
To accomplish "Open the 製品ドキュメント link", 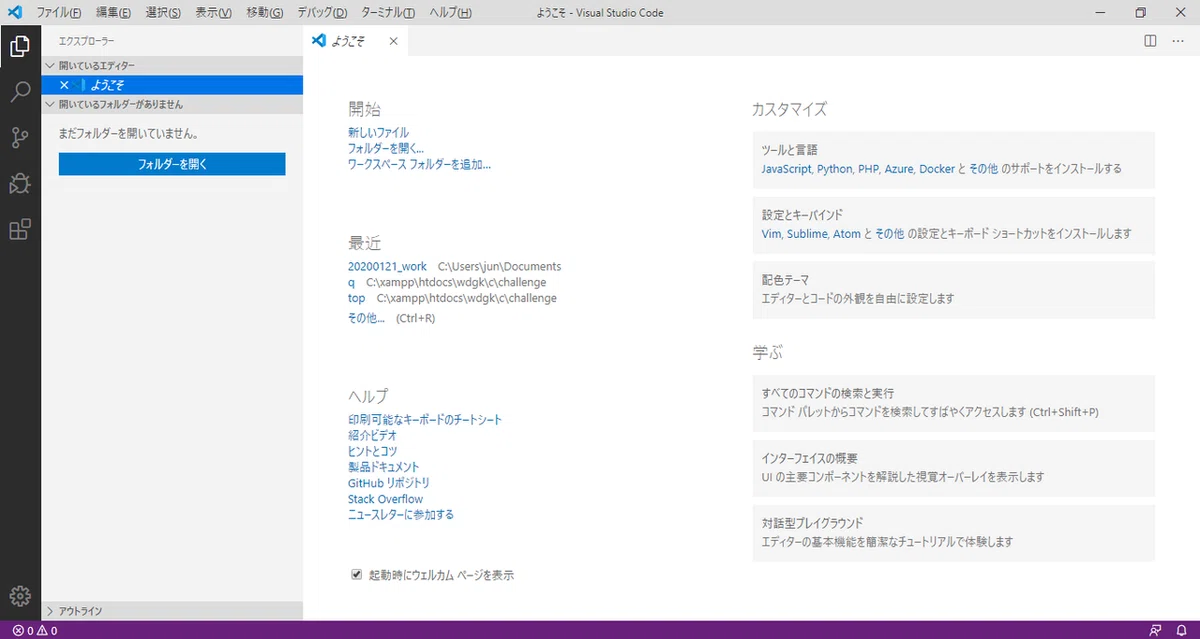I will pyautogui.click(x=383, y=467).
